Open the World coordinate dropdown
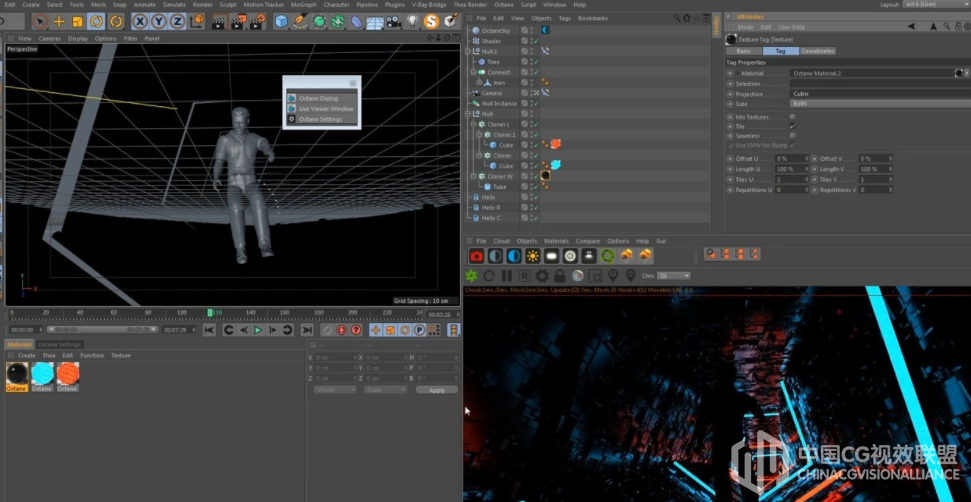This screenshot has width=971, height=502. click(x=335, y=390)
